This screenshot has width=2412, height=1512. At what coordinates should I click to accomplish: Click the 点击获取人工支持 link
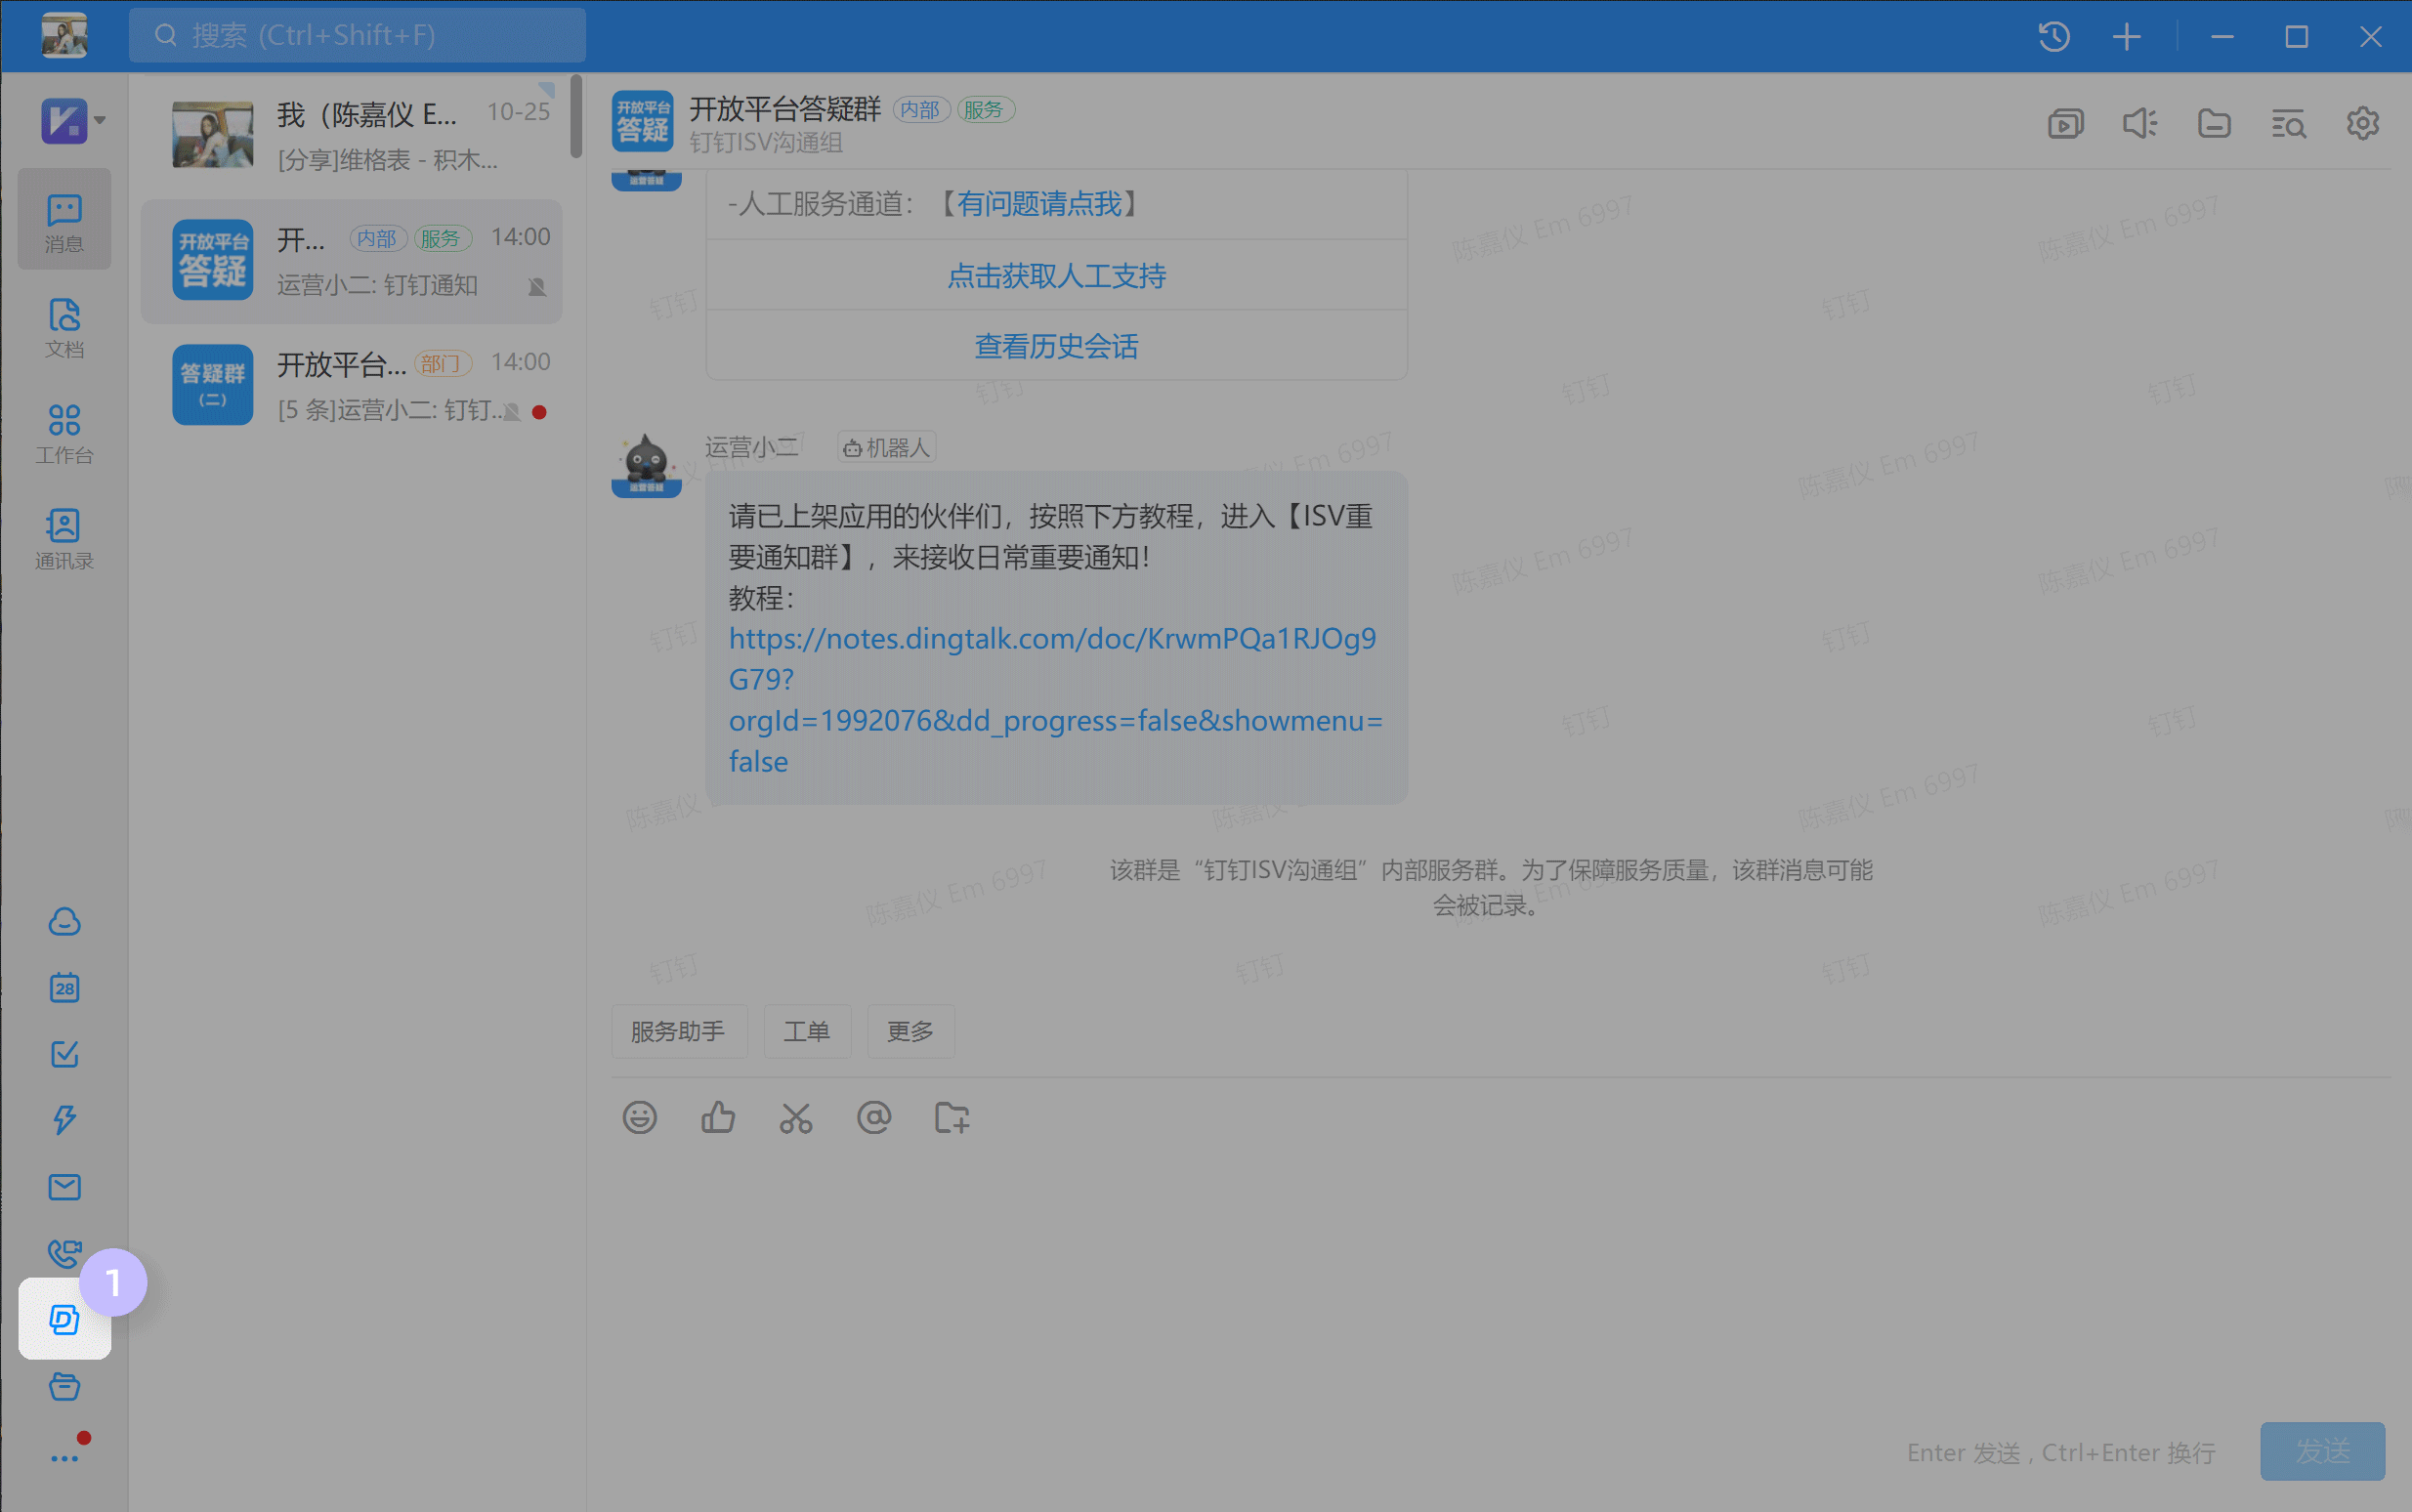[x=1056, y=275]
